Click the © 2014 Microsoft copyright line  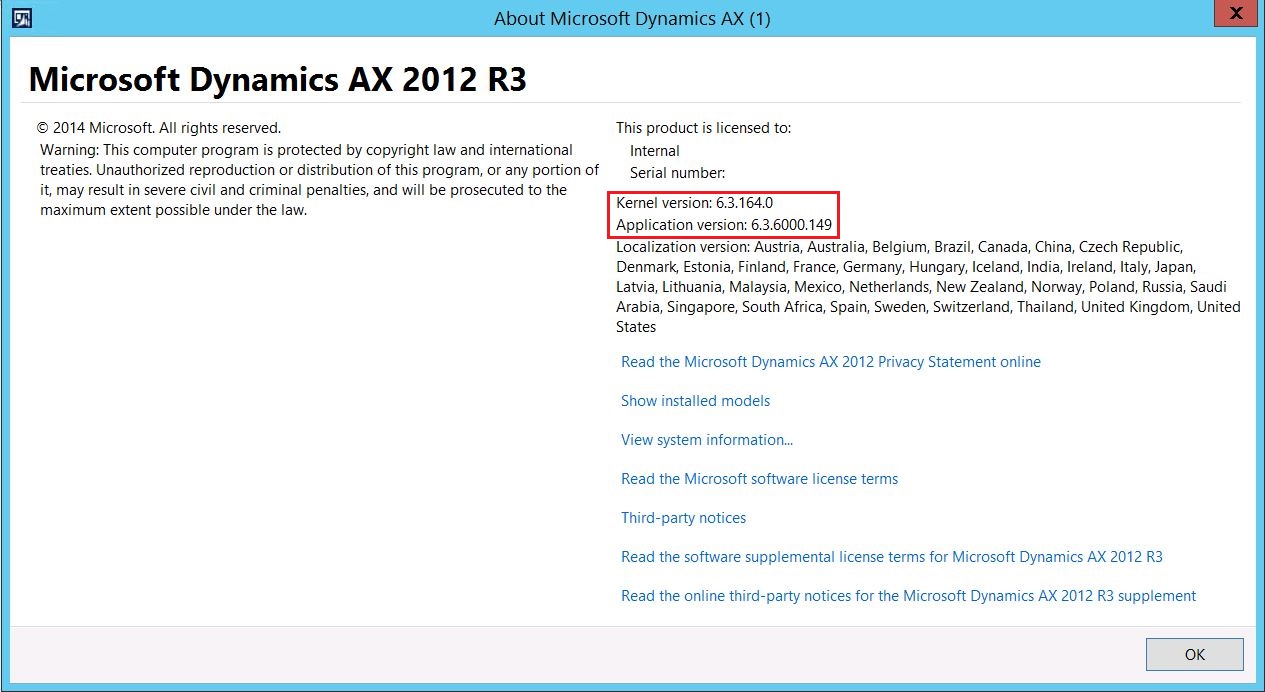159,128
